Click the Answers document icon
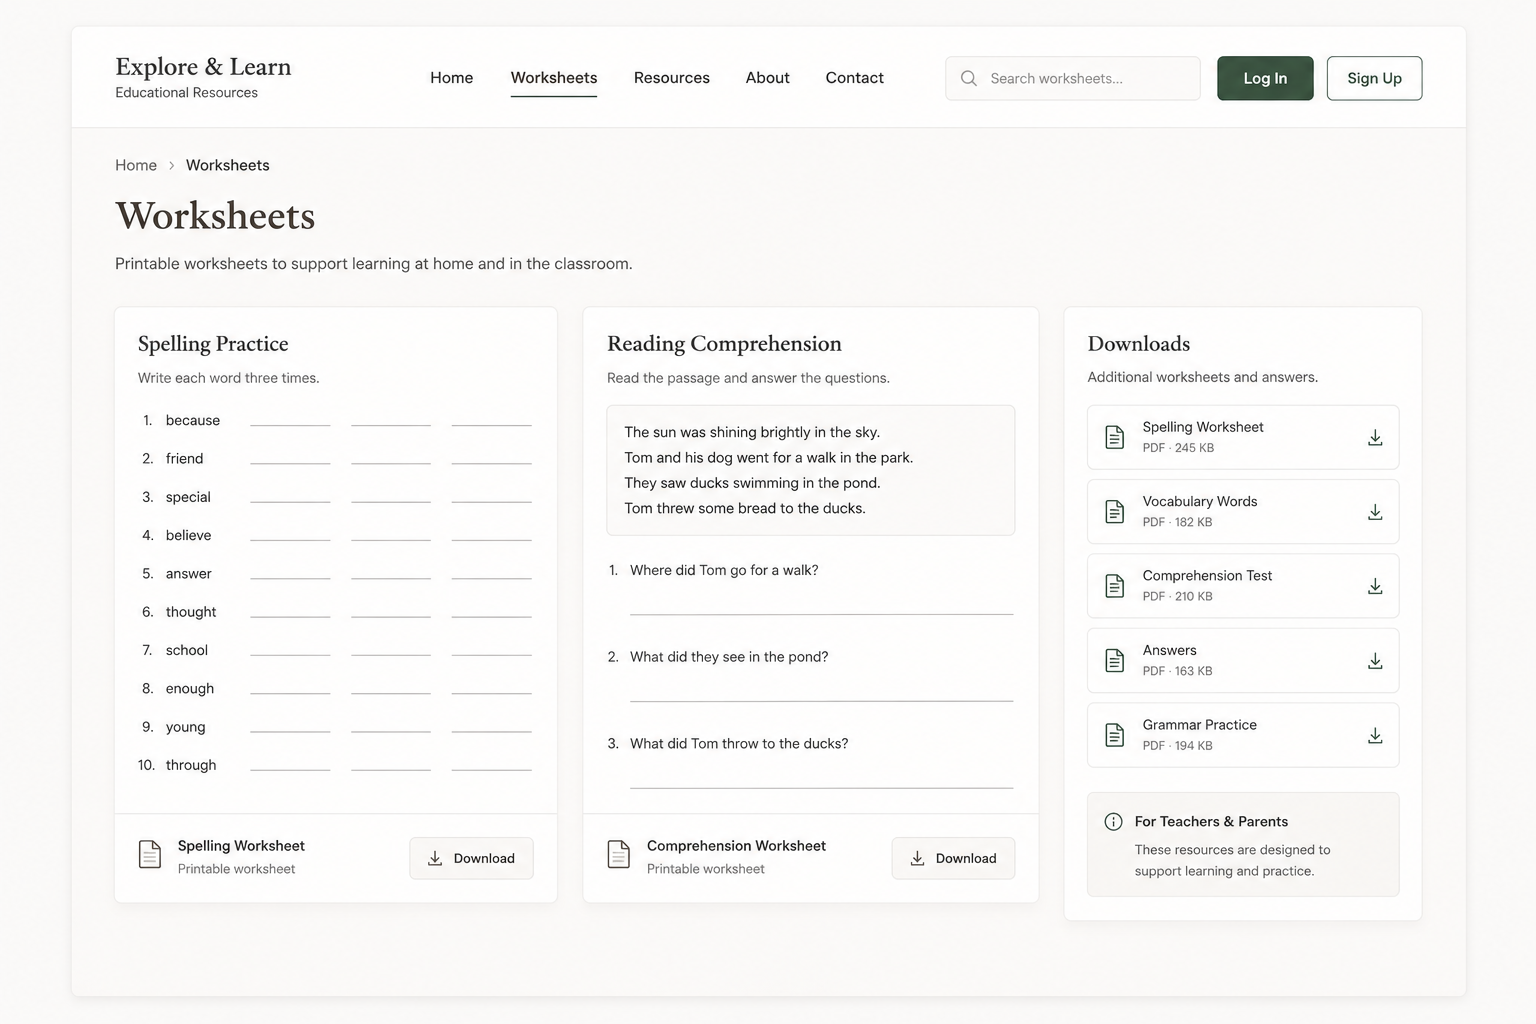Screen dimensions: 1536x1024 (1114, 661)
